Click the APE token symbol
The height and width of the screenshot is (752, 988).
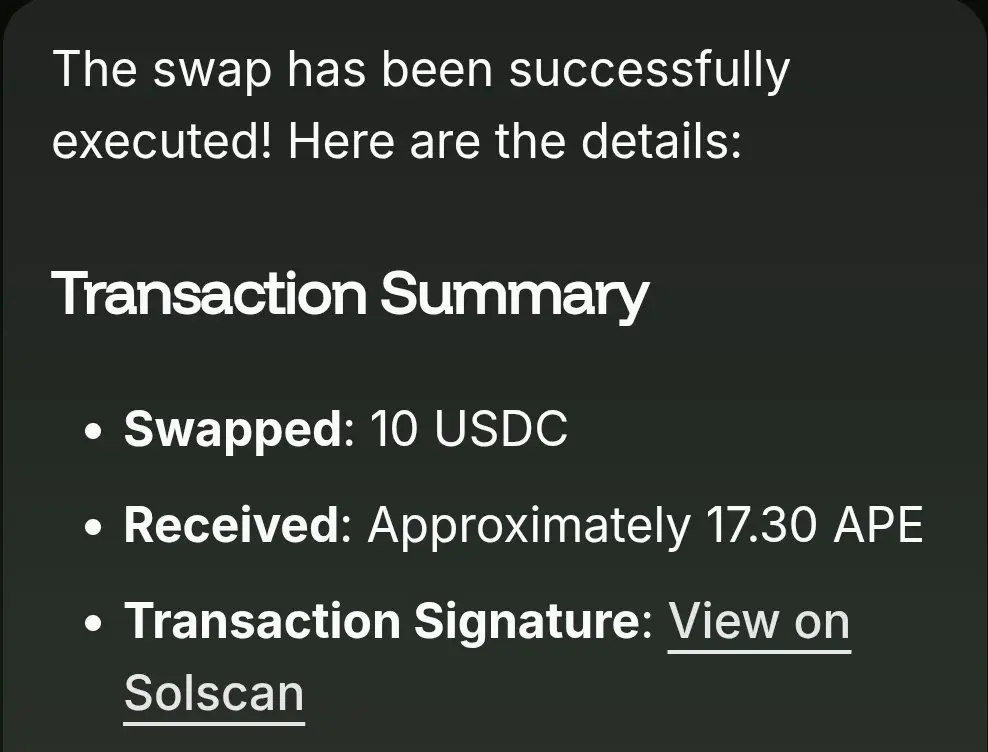click(x=878, y=524)
